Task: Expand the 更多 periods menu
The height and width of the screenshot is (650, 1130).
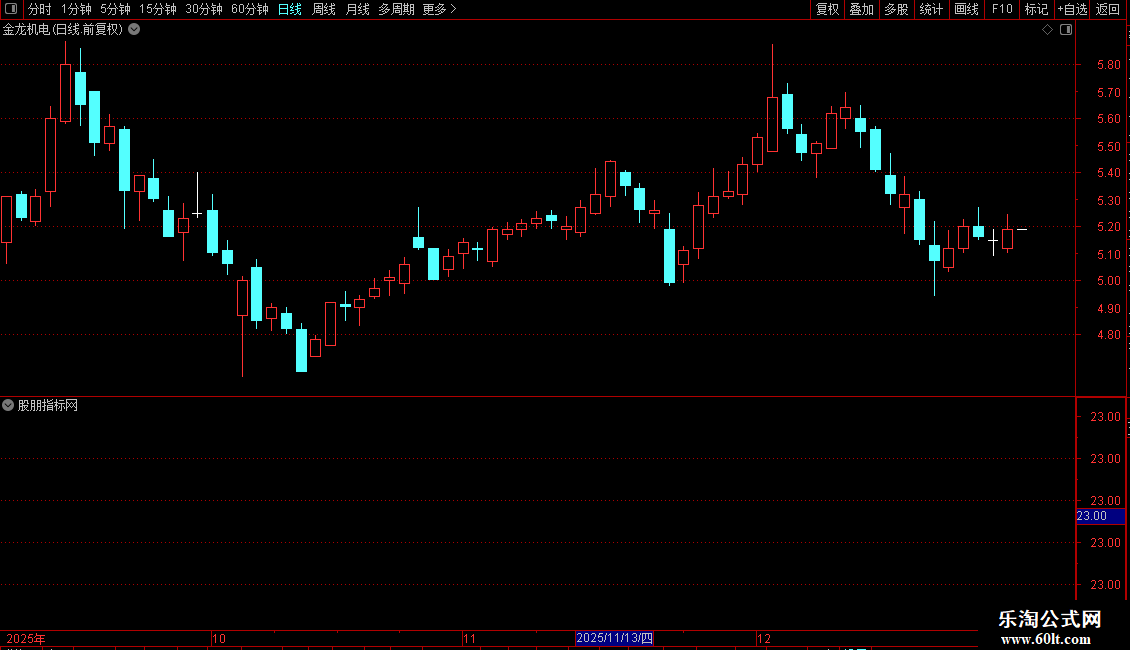Action: (440, 9)
